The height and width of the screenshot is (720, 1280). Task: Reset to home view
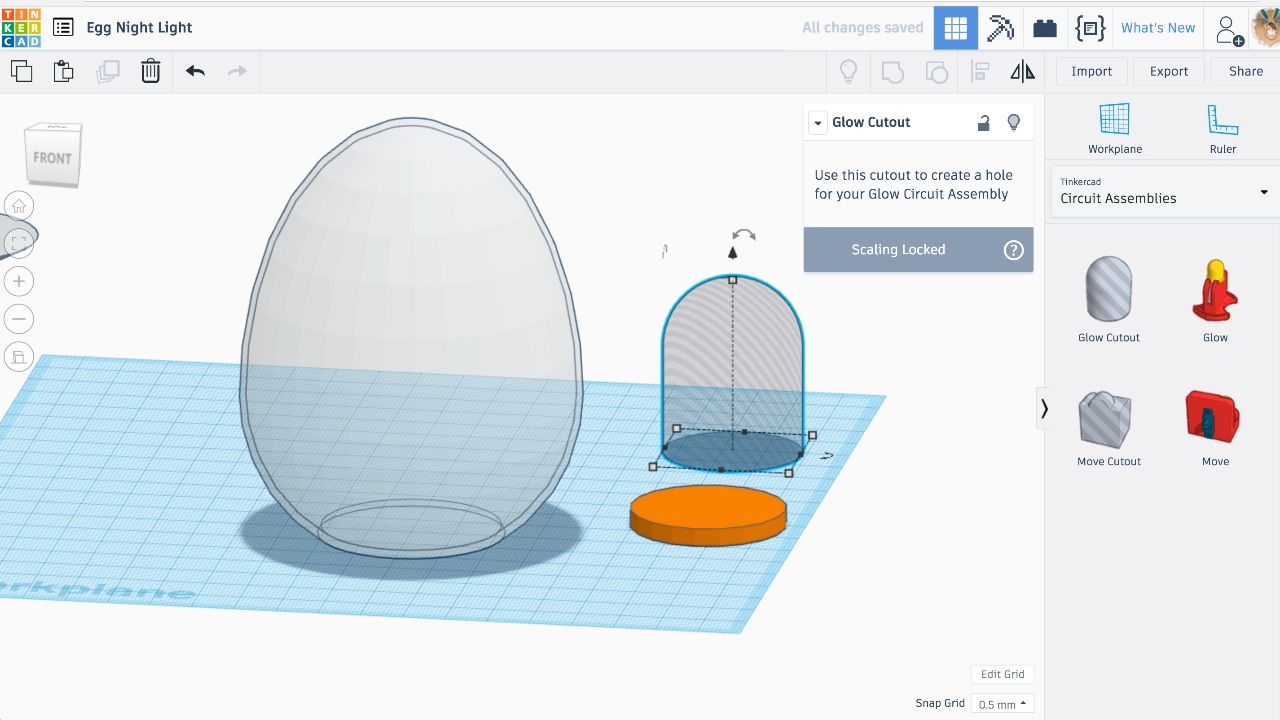click(x=19, y=206)
